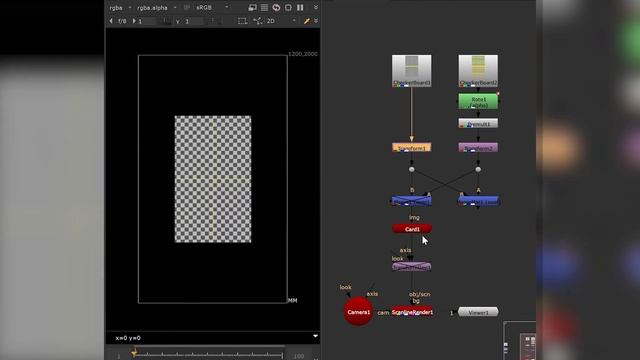Click the dot node below Transform2
Screen dimensions: 640x360
(478, 169)
